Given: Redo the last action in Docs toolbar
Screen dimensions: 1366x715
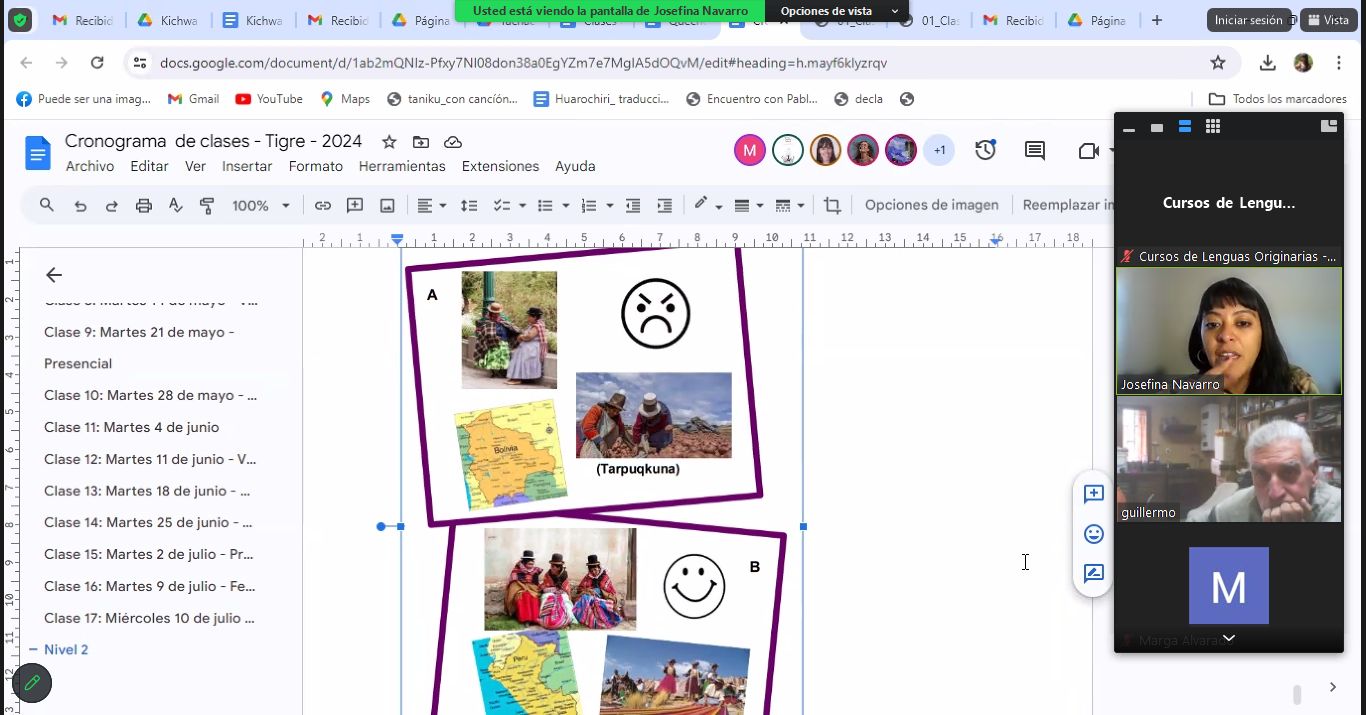Looking at the screenshot, I should click(x=112, y=205).
